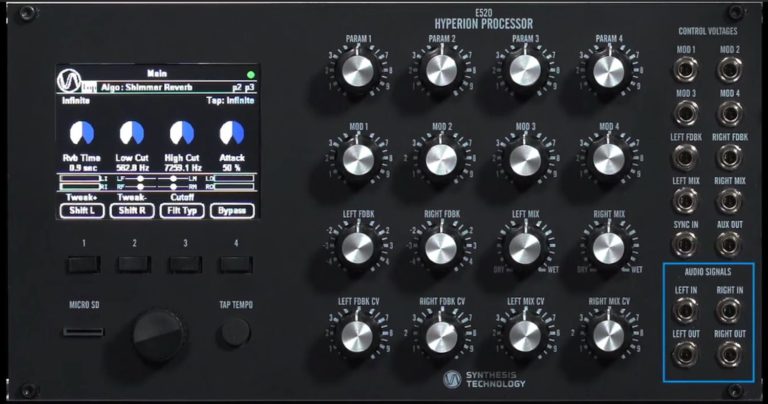Viewport: 768px width, 404px height.
Task: Click the large black encoder knob
Action: [x=158, y=335]
